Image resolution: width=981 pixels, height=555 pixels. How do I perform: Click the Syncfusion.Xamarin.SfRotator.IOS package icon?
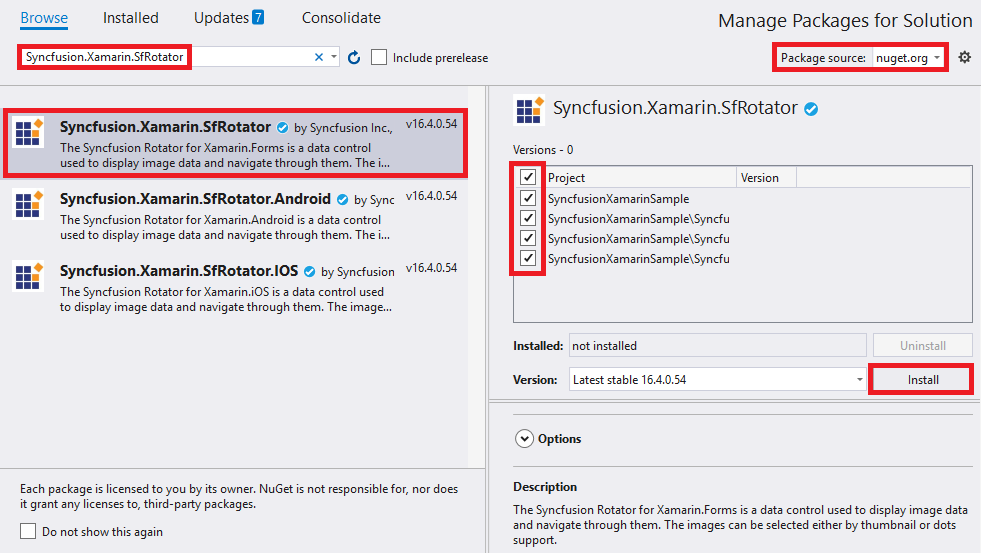click(x=28, y=276)
